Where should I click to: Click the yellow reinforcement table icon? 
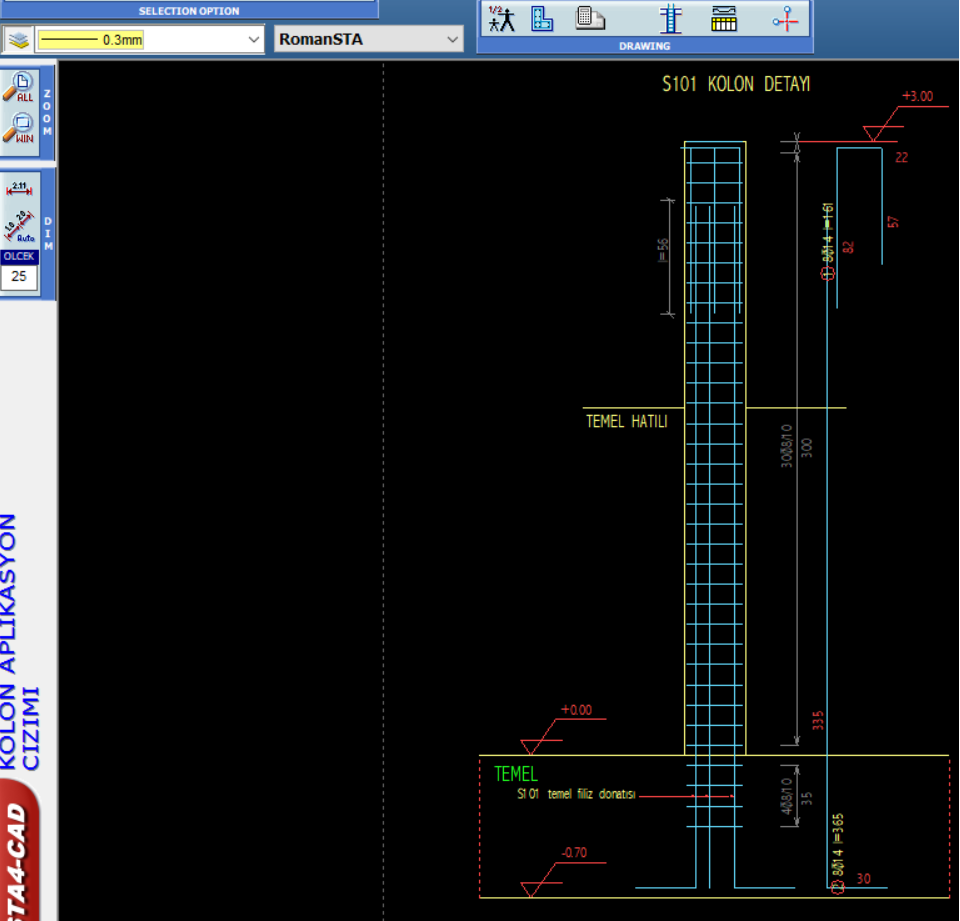724,18
